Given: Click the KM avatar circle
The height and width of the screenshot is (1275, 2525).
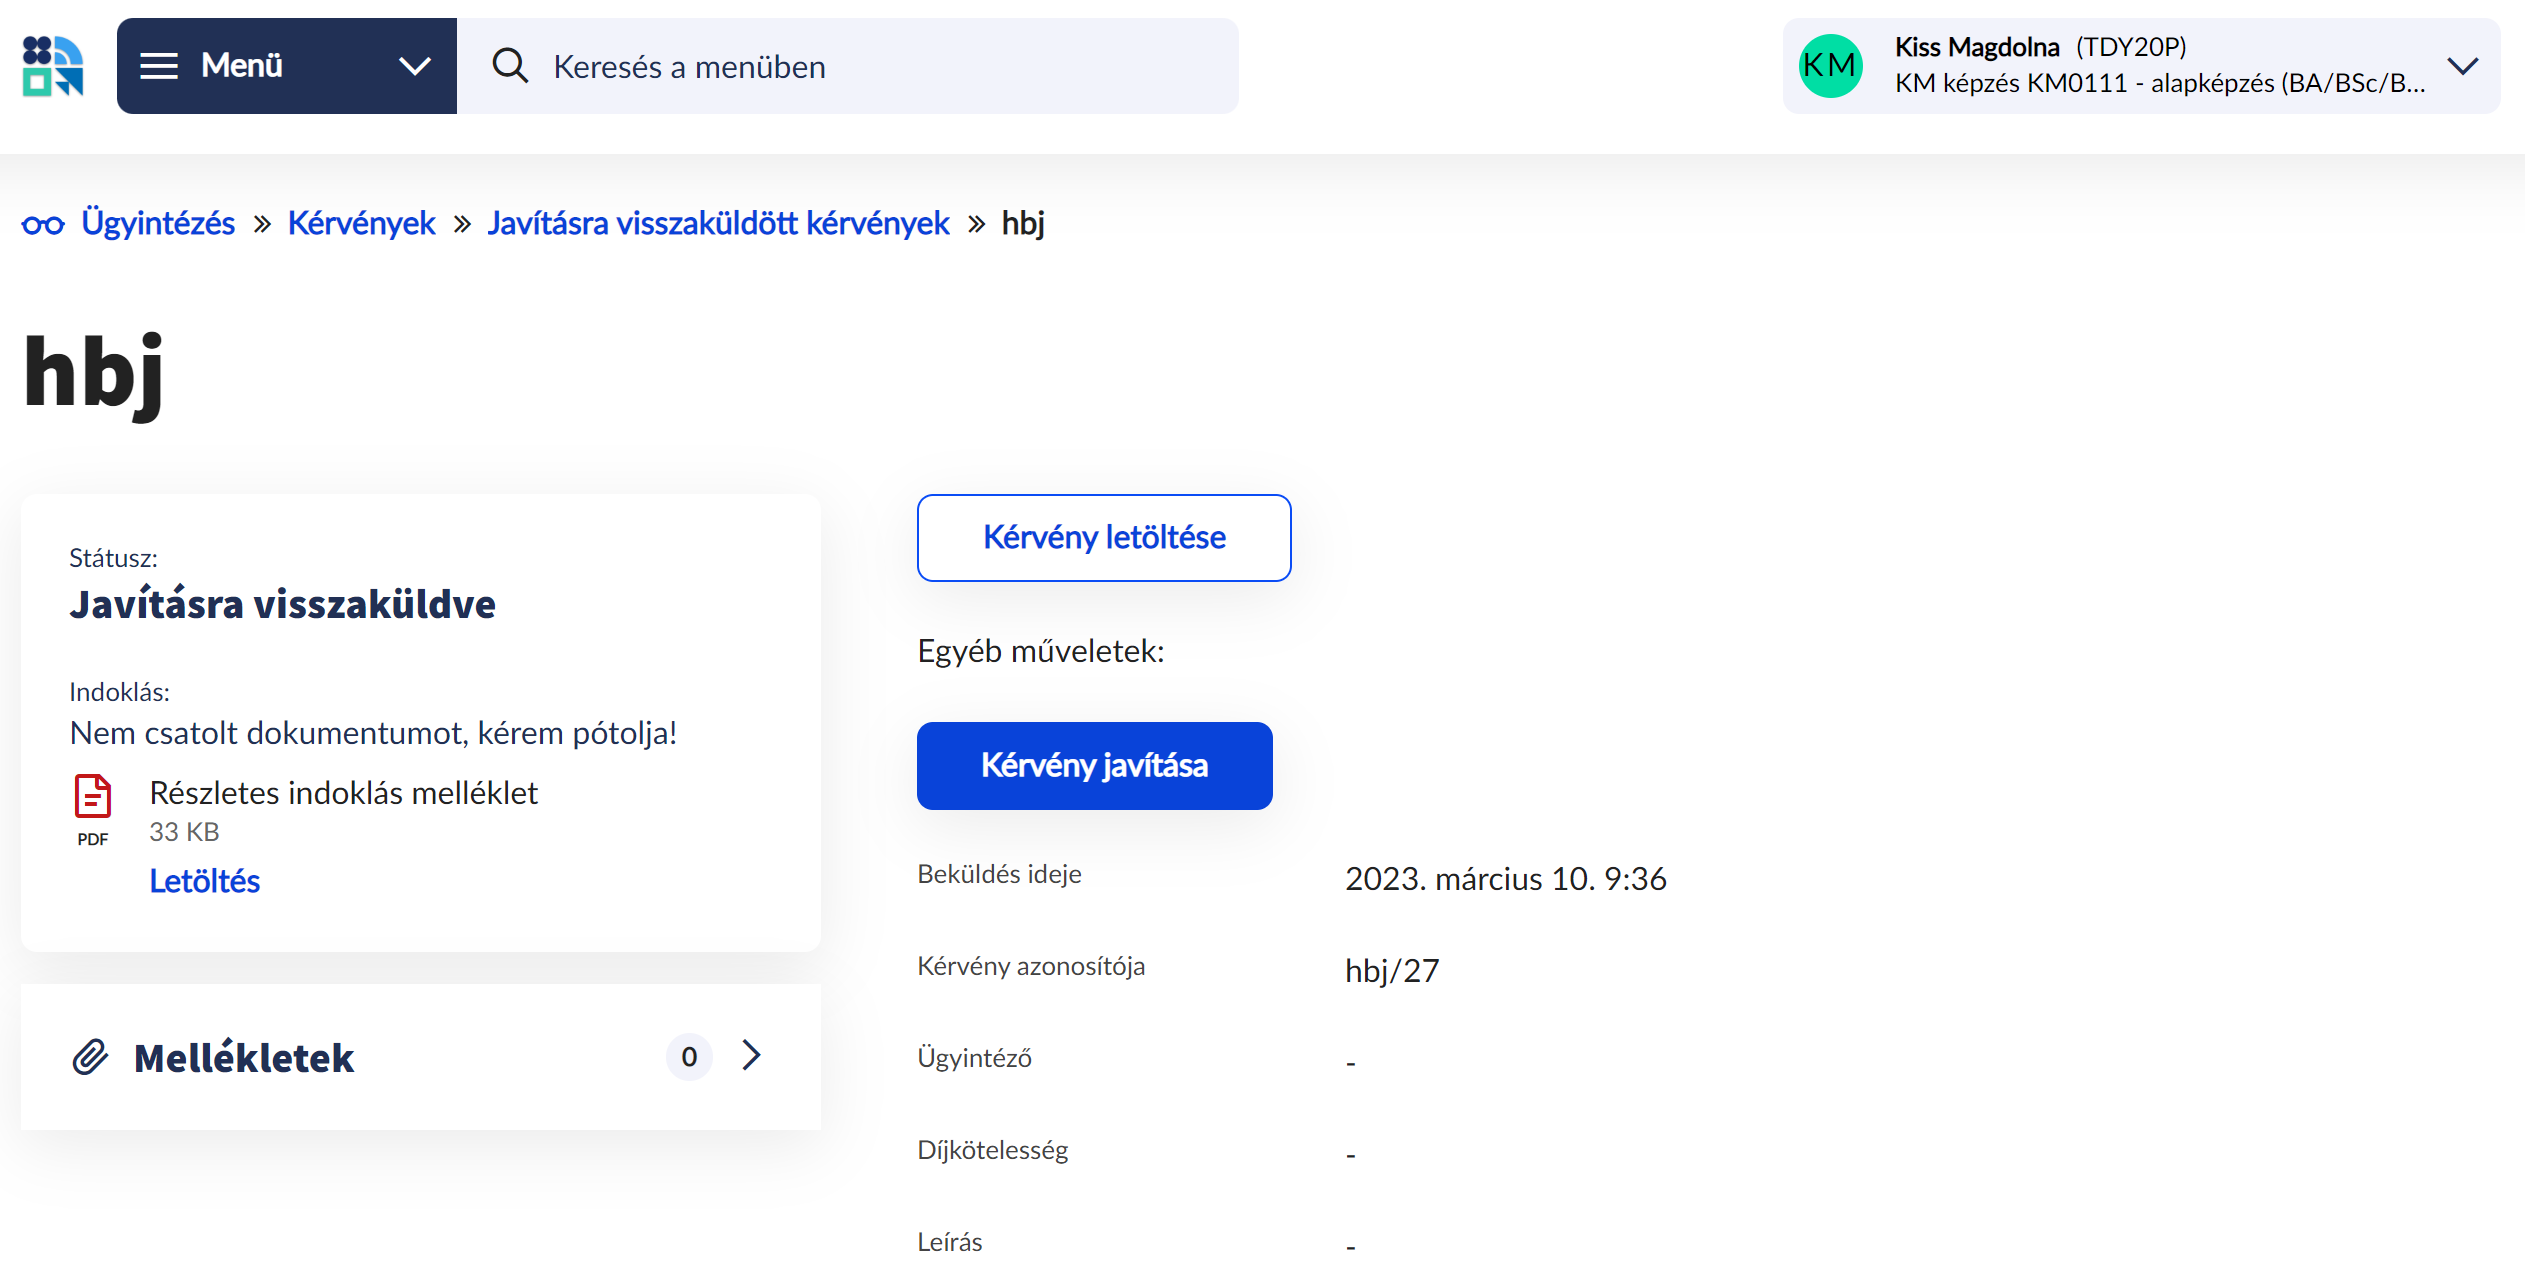Looking at the screenshot, I should (x=1830, y=65).
